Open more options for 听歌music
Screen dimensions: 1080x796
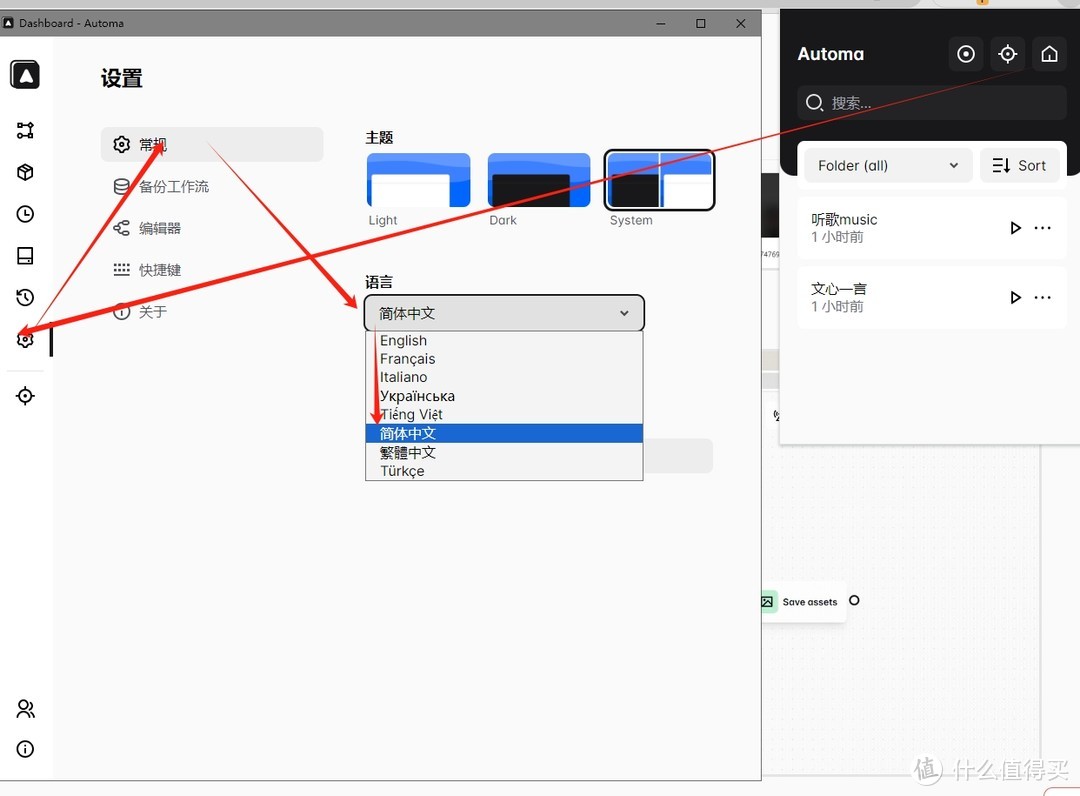1043,228
